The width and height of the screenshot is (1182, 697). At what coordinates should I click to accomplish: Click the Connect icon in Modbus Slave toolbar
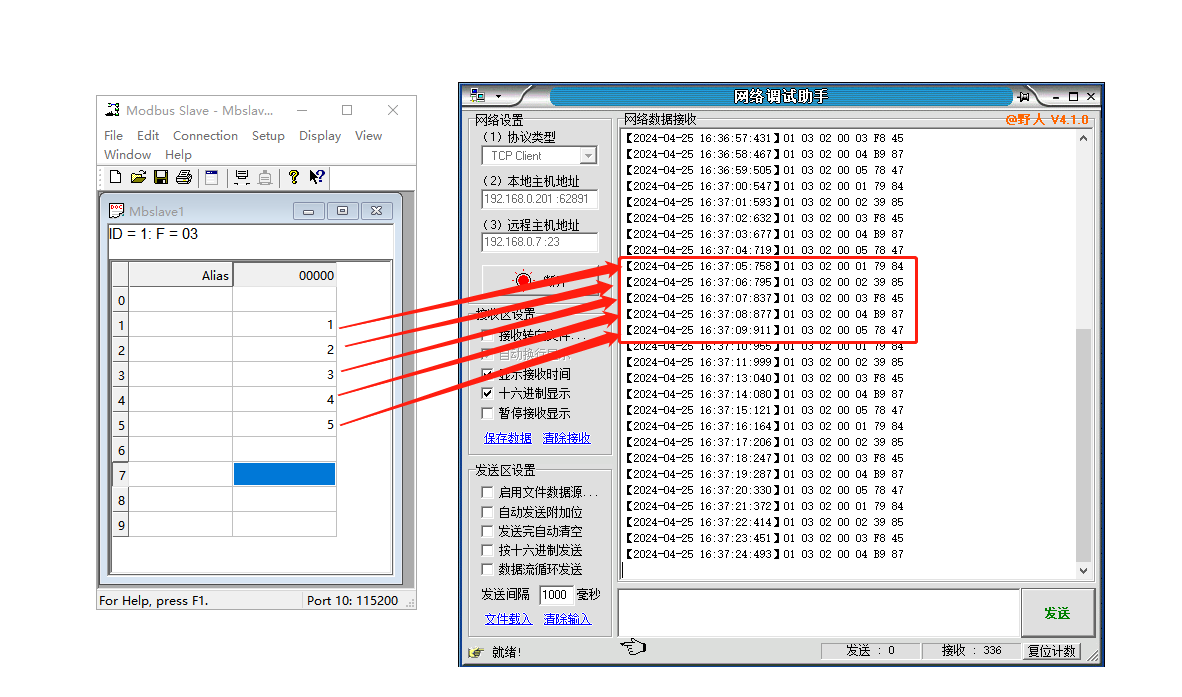tap(241, 177)
